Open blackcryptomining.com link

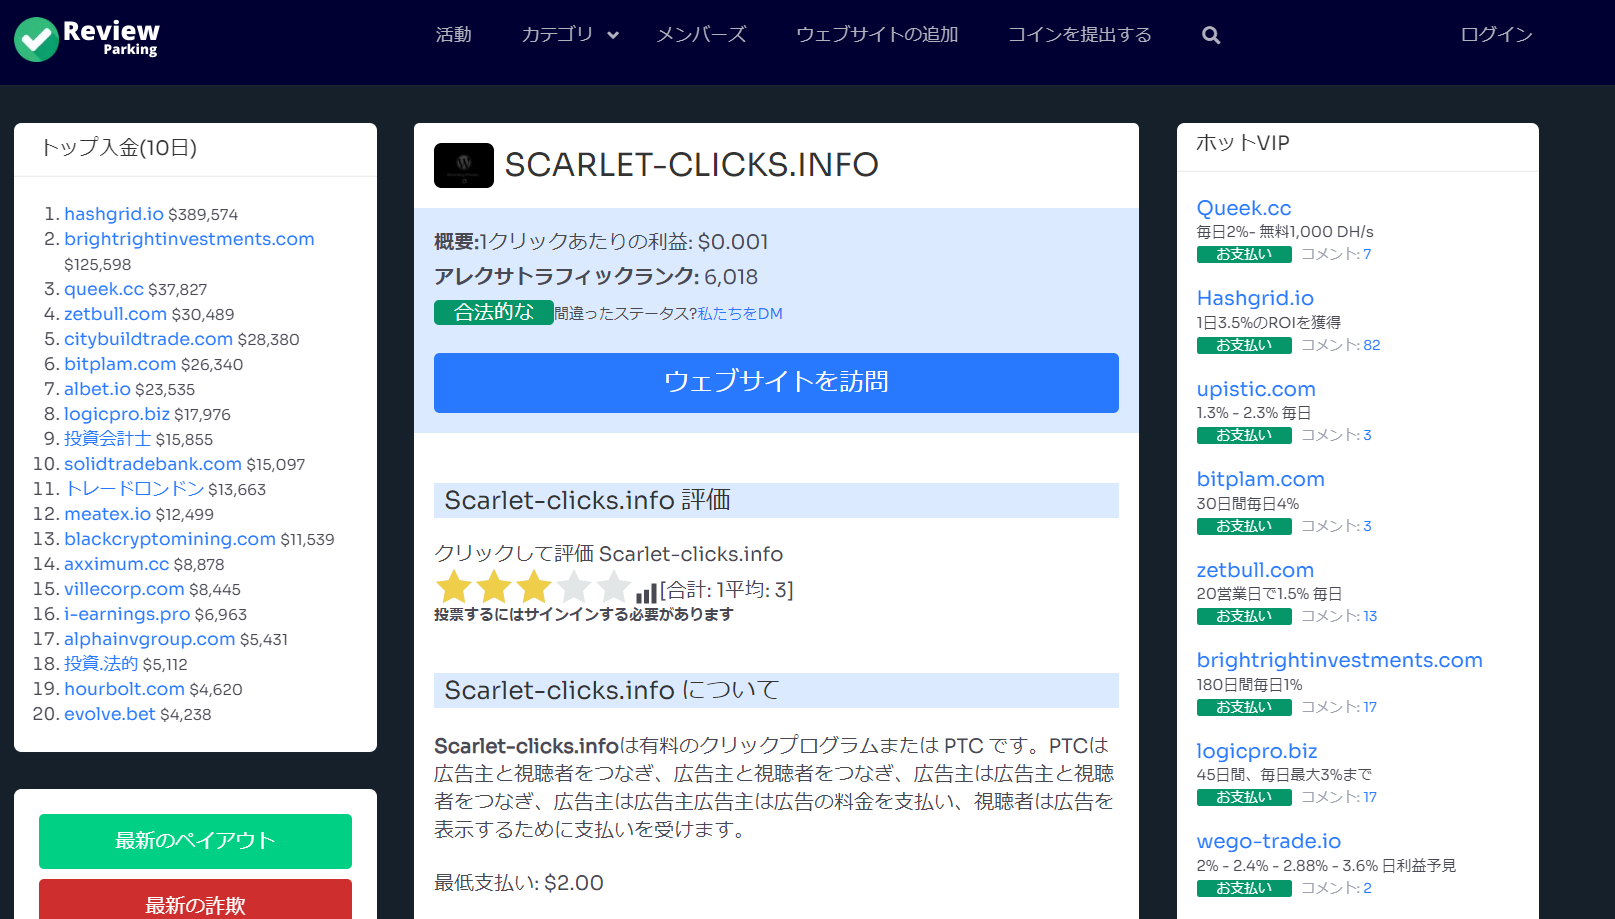[x=170, y=539]
